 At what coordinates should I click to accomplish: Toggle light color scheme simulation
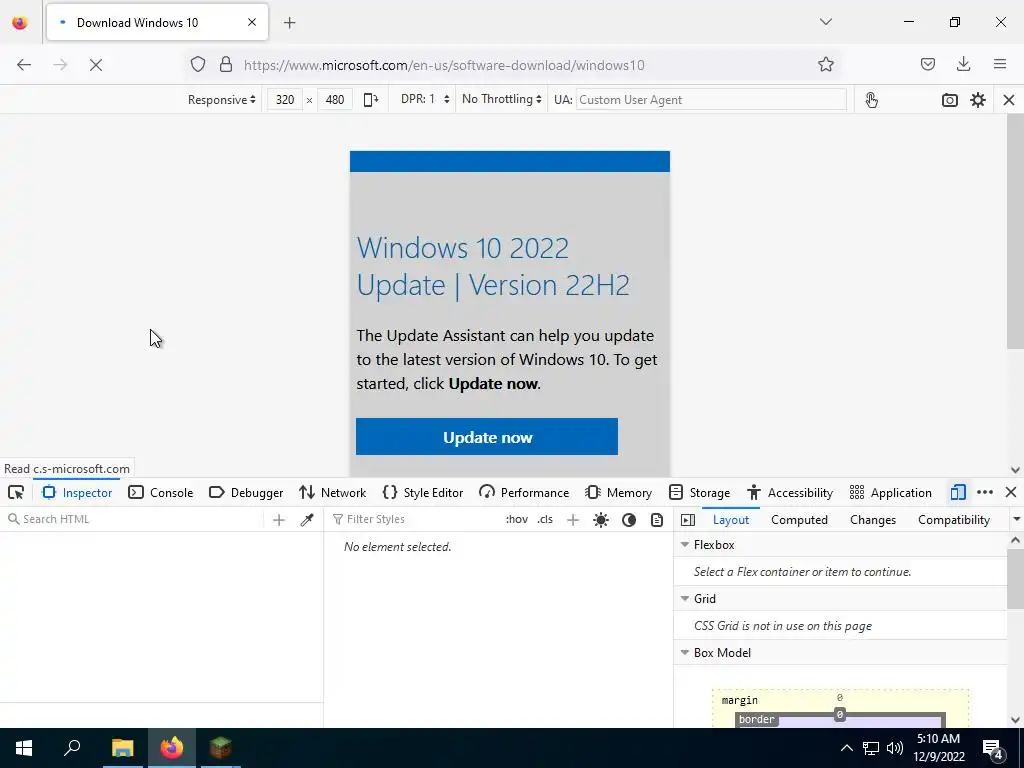point(601,520)
